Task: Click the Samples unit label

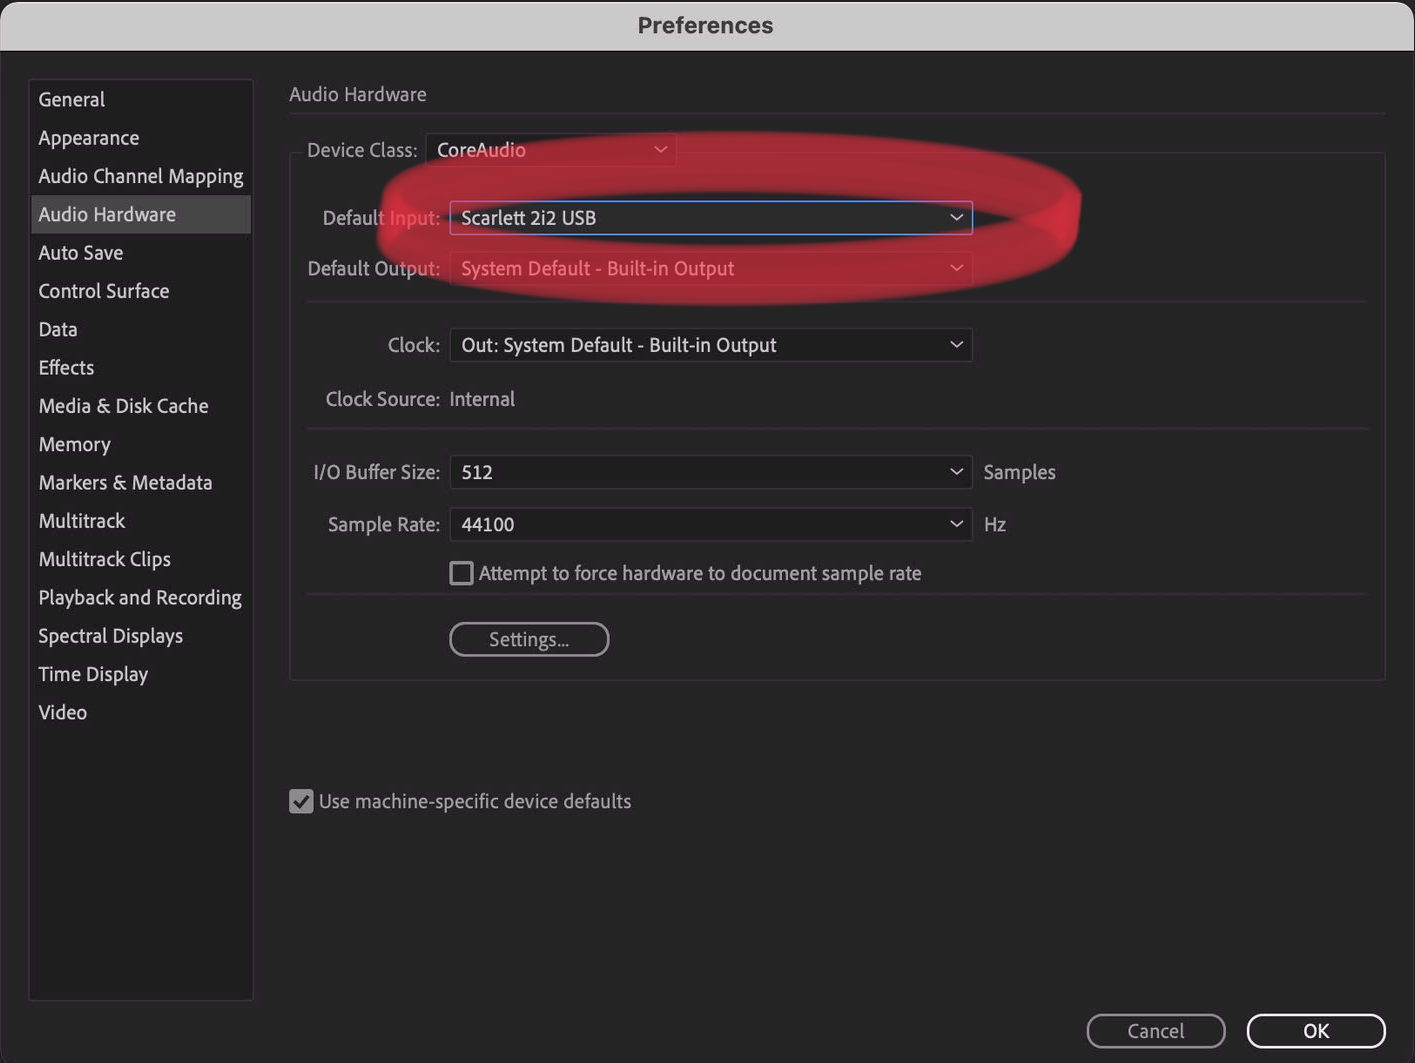Action: click(x=1019, y=472)
